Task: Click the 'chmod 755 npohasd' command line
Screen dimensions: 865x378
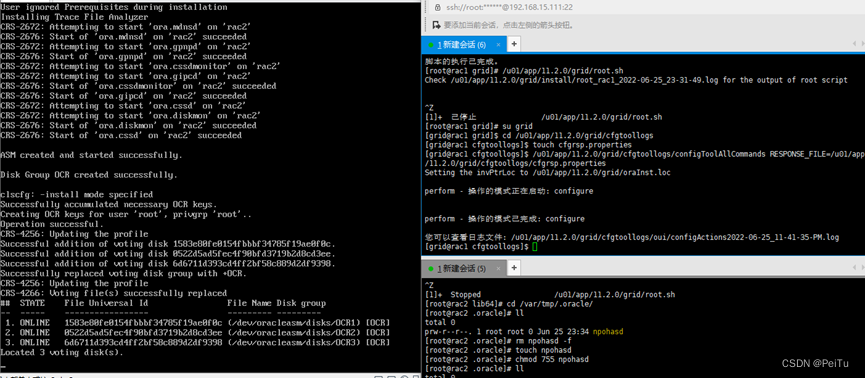Action: click(506, 359)
